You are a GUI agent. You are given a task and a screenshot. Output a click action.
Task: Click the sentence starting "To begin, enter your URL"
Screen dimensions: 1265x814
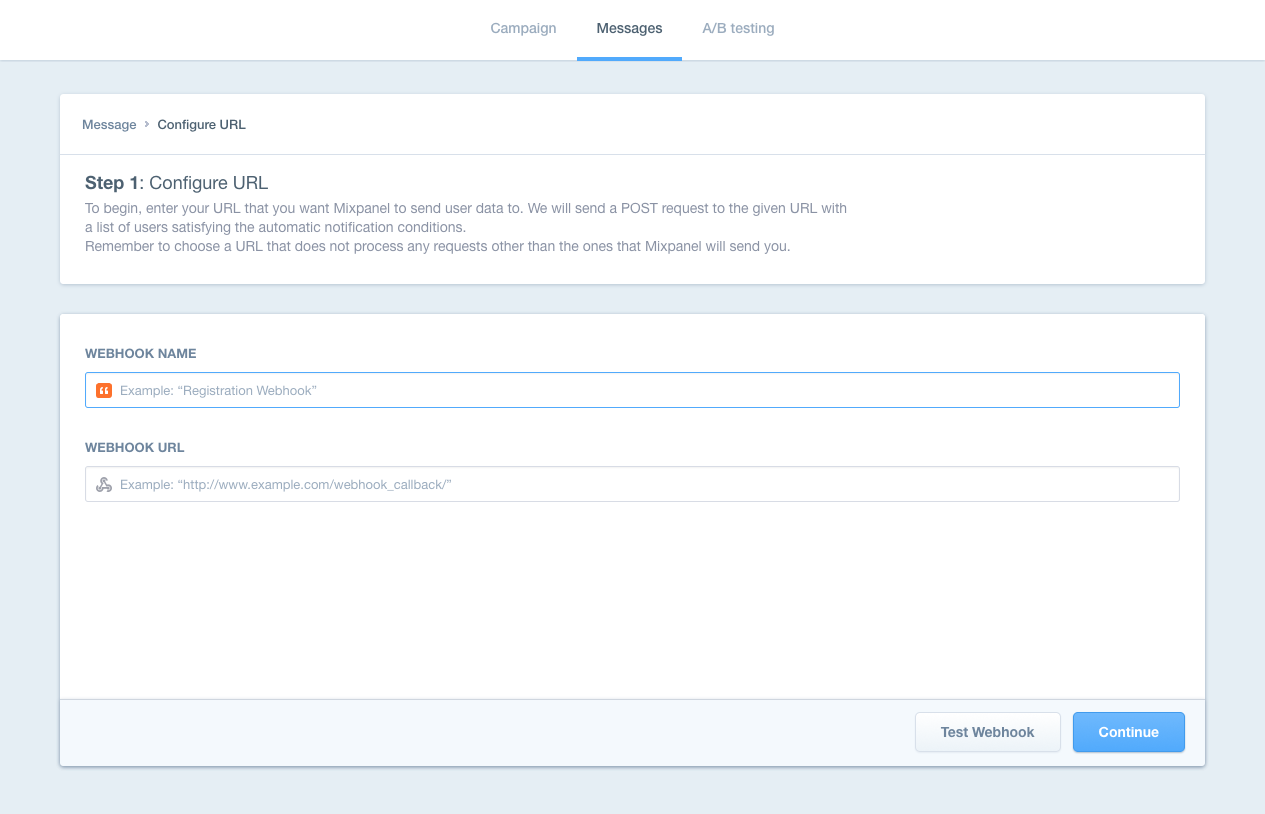click(466, 208)
